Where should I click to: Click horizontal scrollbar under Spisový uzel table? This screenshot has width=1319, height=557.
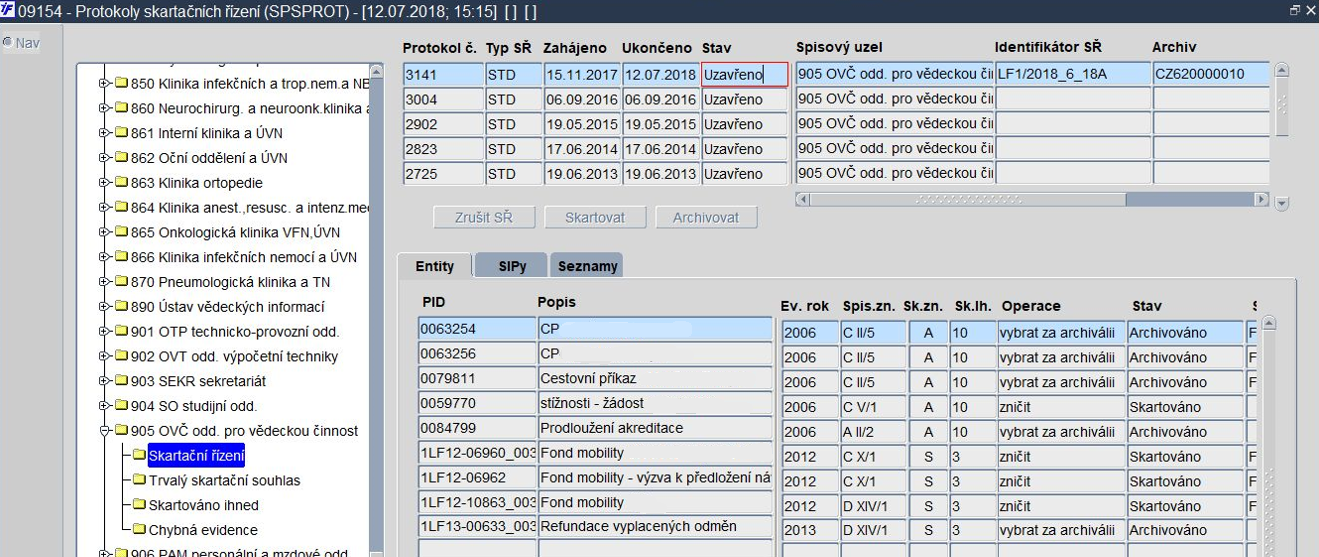coord(1032,200)
